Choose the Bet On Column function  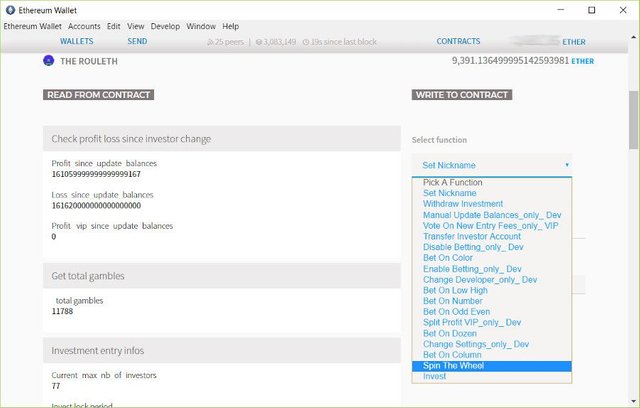492,355
